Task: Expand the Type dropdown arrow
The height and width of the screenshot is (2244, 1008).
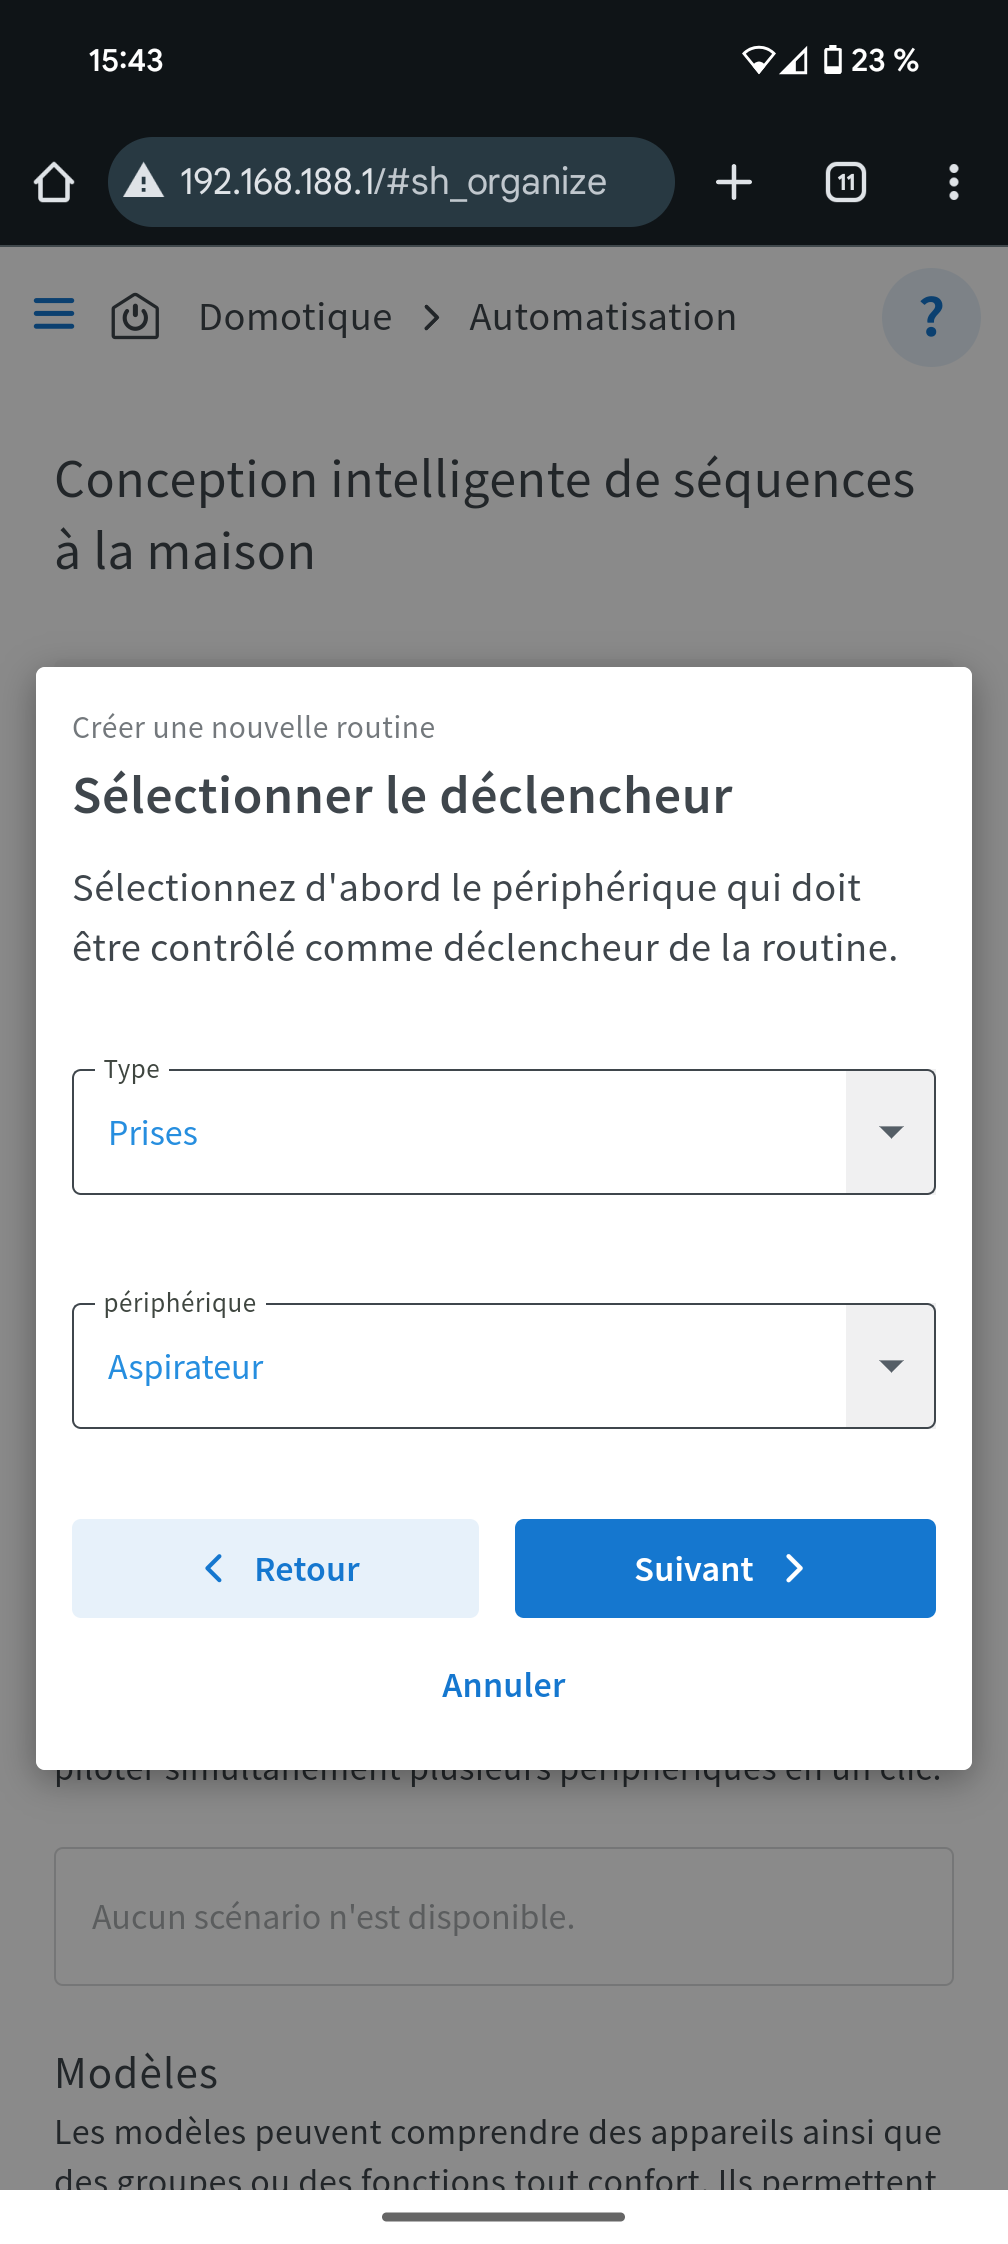Action: tap(891, 1132)
